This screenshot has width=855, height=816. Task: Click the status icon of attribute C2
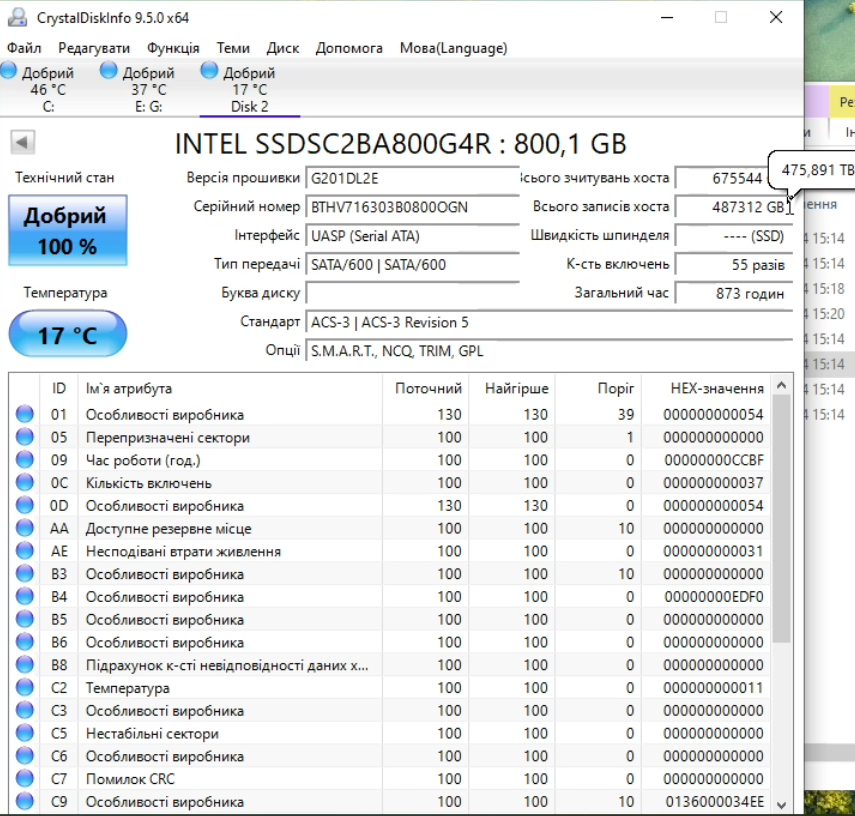(25, 688)
